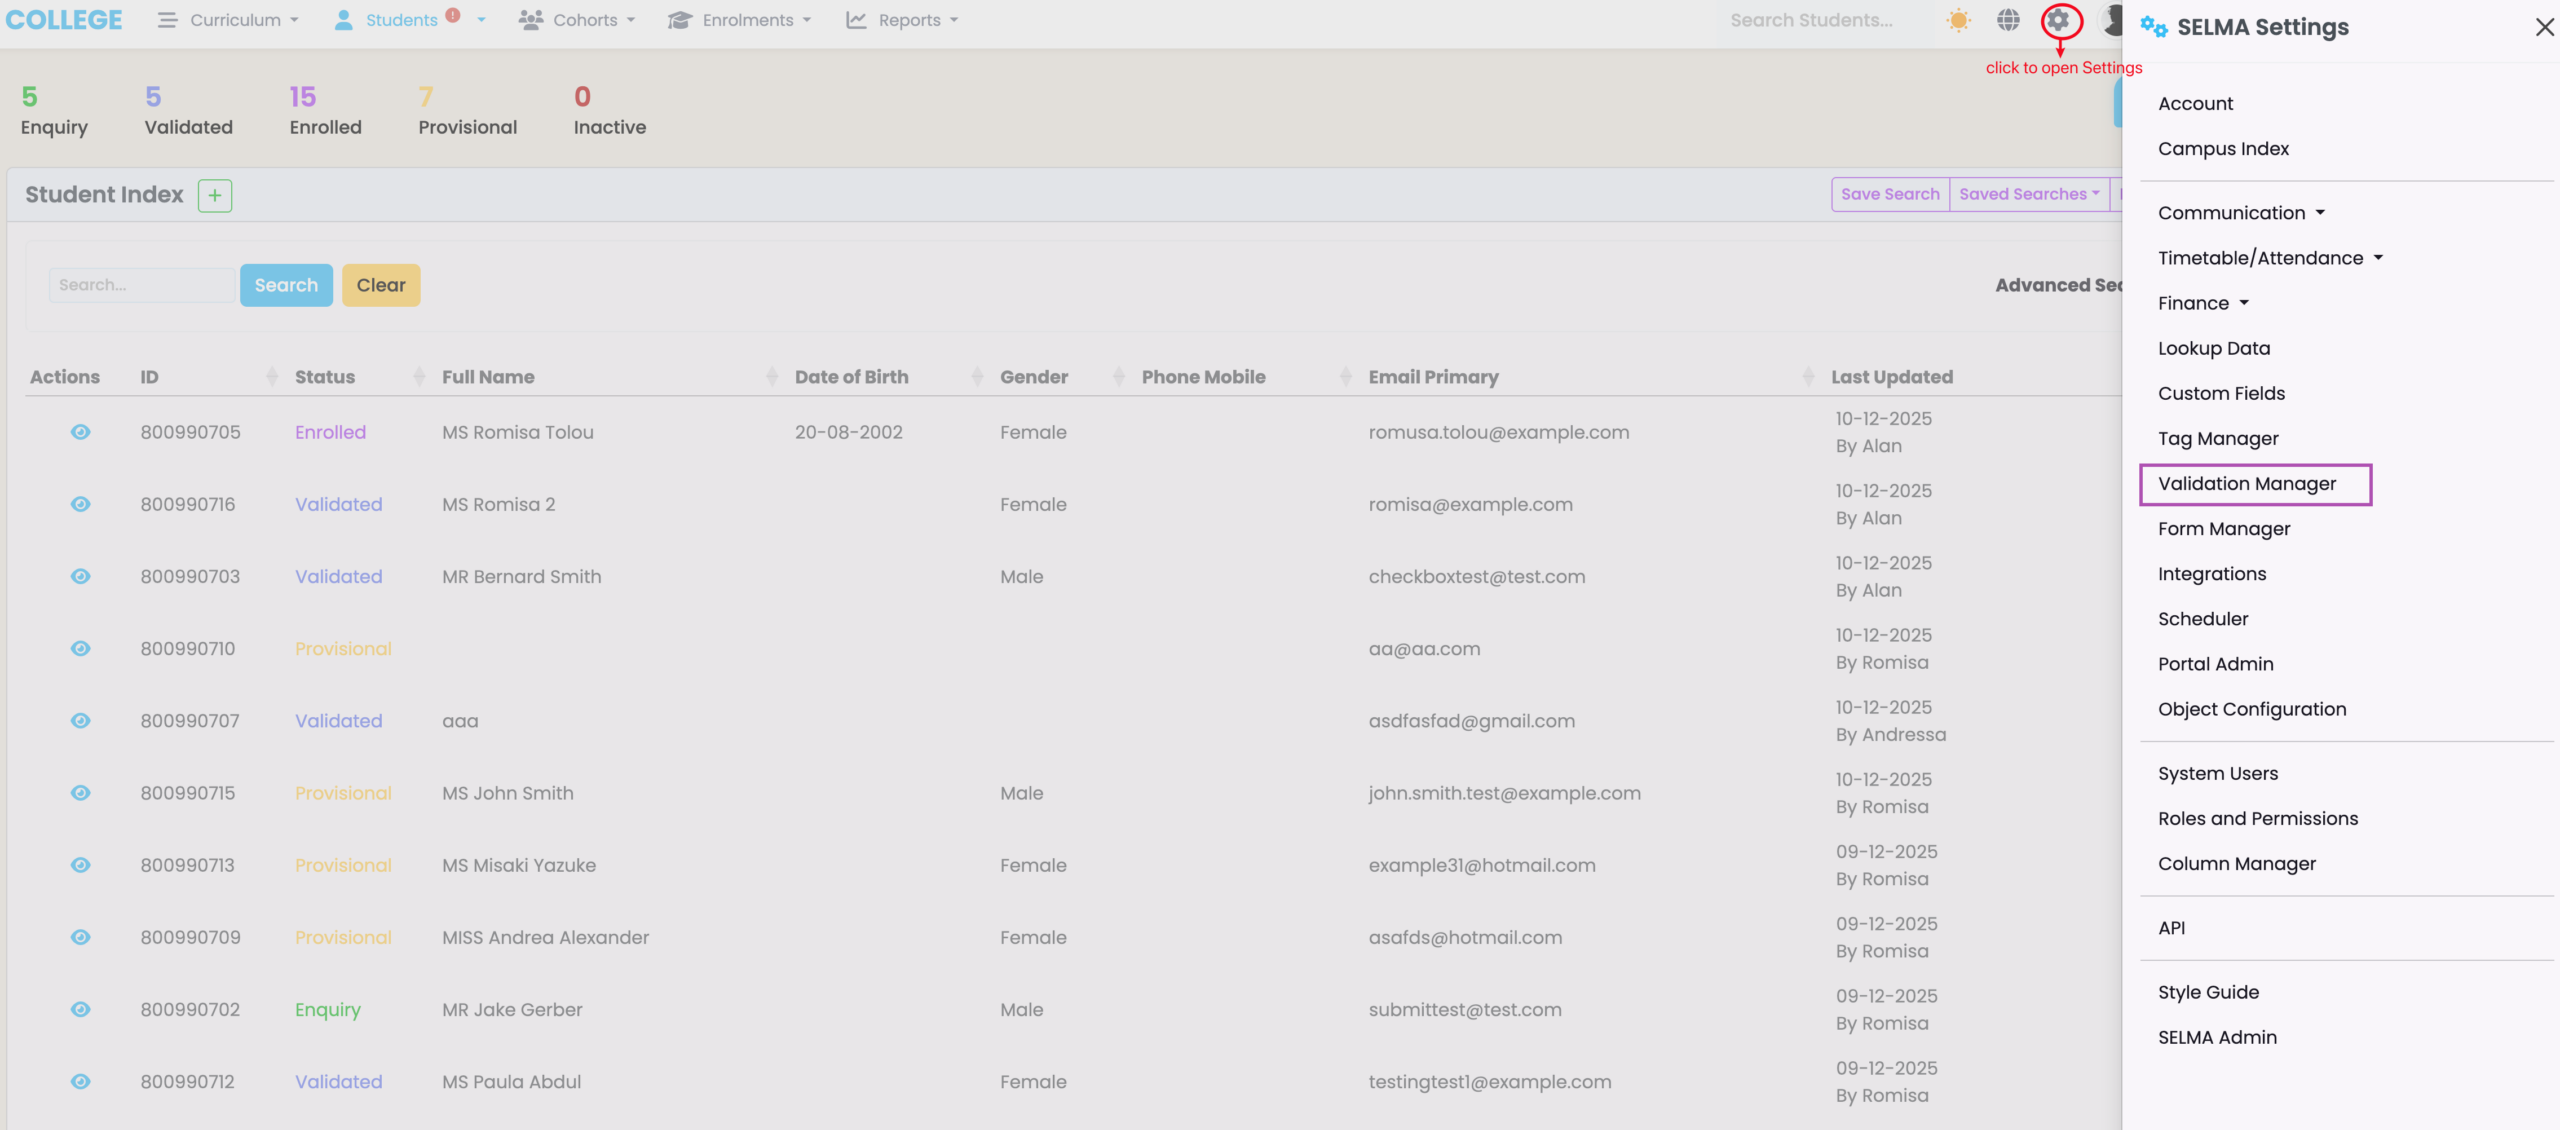2560x1130 pixels.
Task: View student 800990705 via eye icon
Action: click(x=81, y=432)
